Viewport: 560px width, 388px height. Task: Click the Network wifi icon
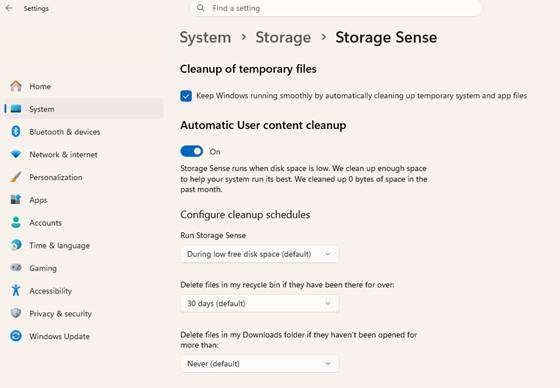(16, 154)
